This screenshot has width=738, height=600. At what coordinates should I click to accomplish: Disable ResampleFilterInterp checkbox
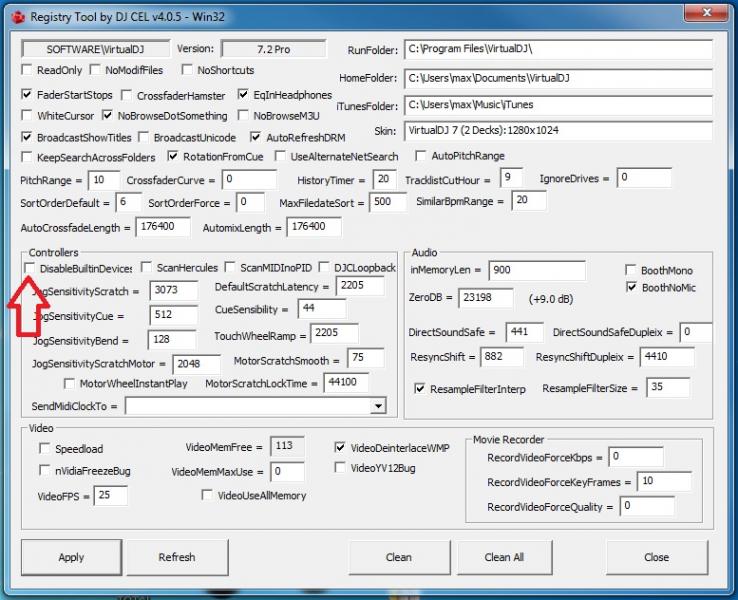[x=420, y=388]
